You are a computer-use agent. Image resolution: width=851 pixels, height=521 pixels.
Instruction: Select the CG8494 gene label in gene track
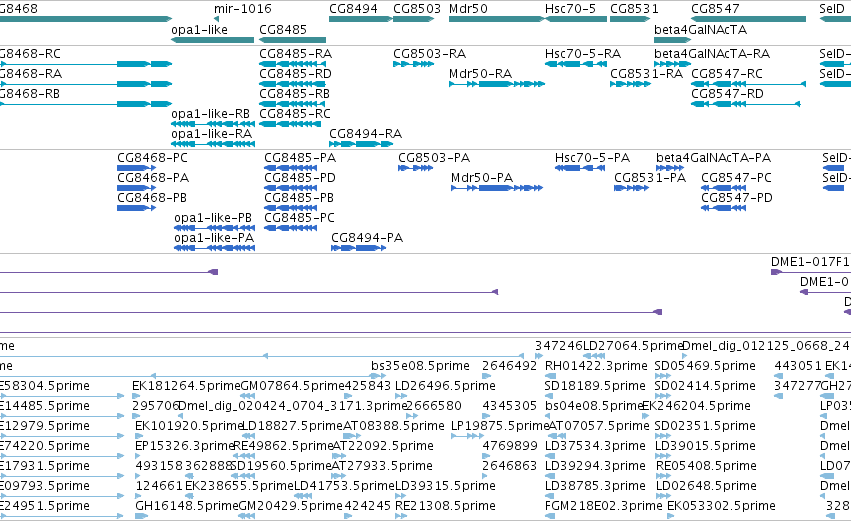pos(353,9)
